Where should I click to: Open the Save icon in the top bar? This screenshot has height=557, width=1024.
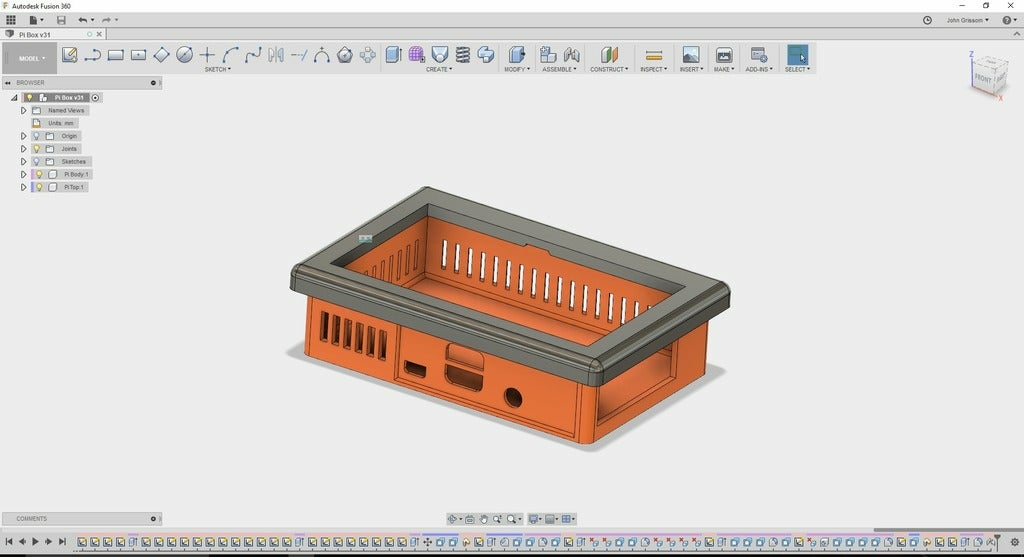(x=61, y=20)
